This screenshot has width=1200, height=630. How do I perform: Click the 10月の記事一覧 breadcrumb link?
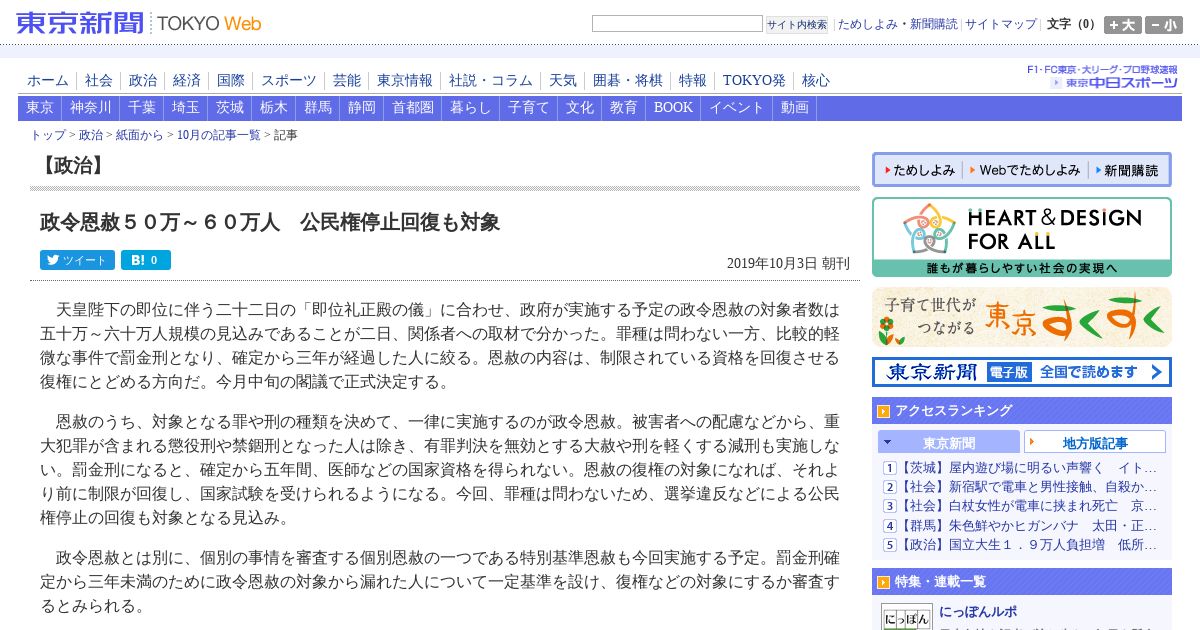tap(219, 135)
